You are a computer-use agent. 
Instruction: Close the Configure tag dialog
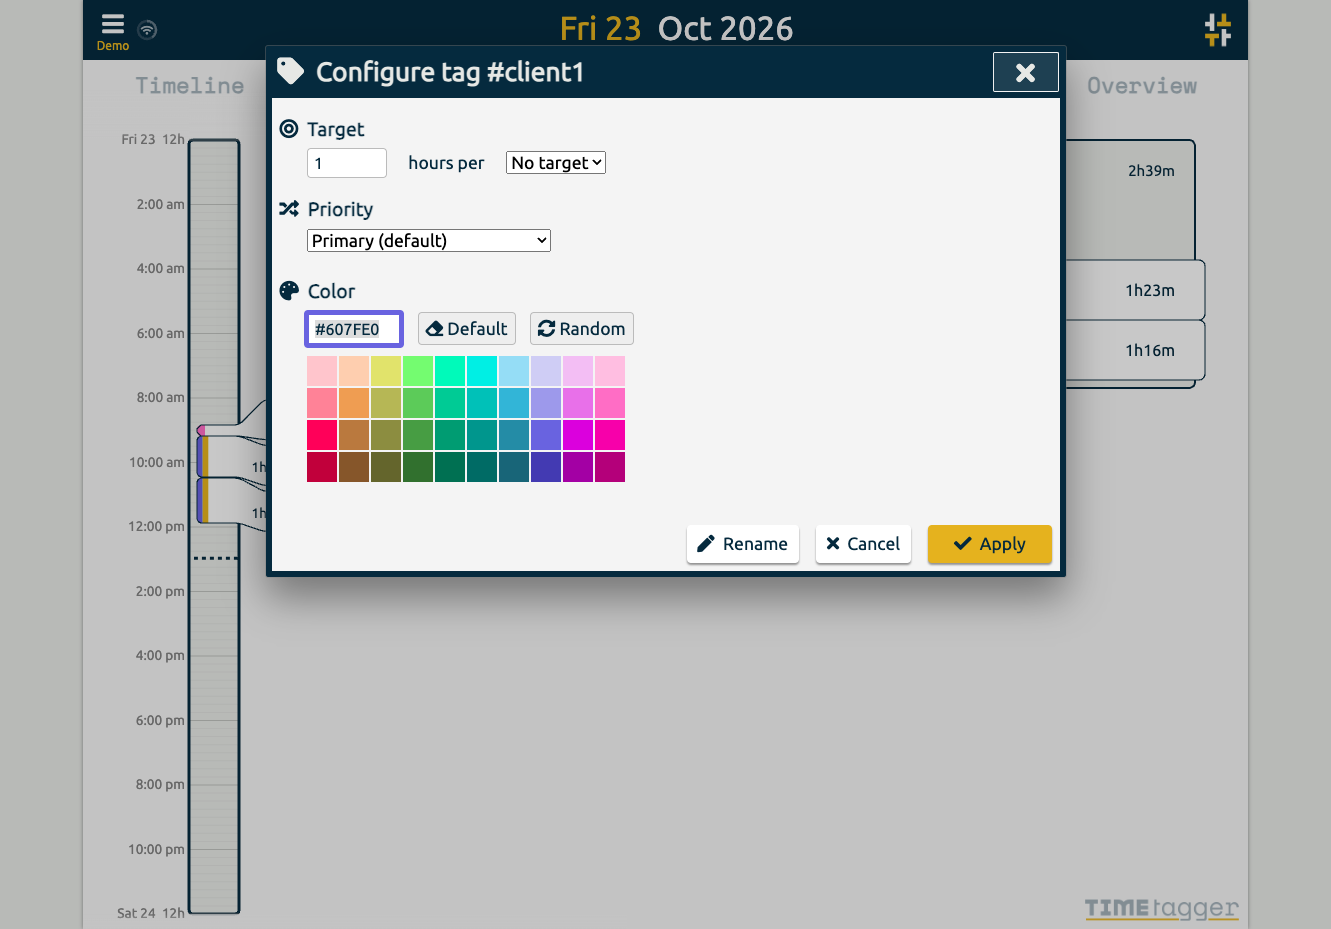click(1025, 72)
